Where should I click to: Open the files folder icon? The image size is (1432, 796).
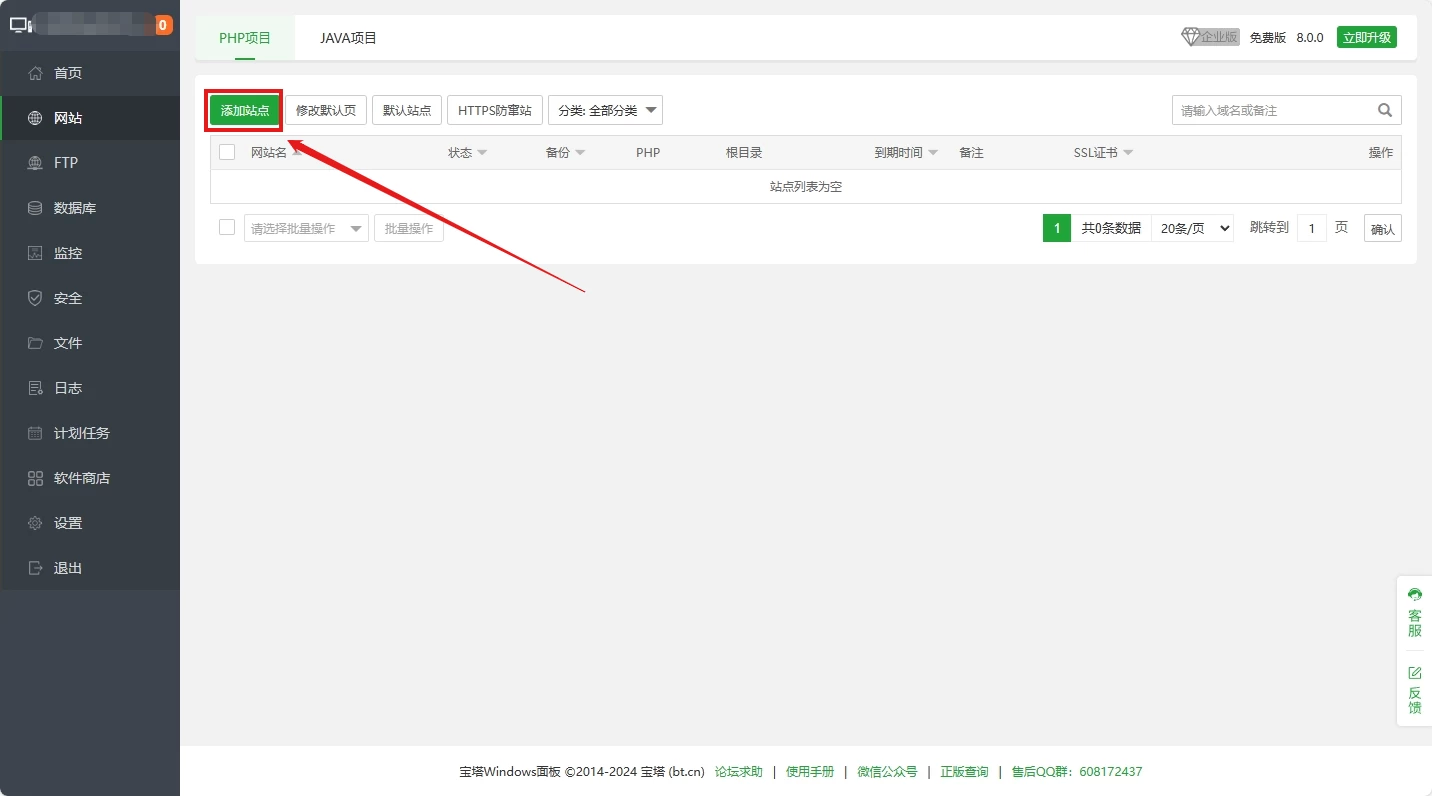coord(36,343)
